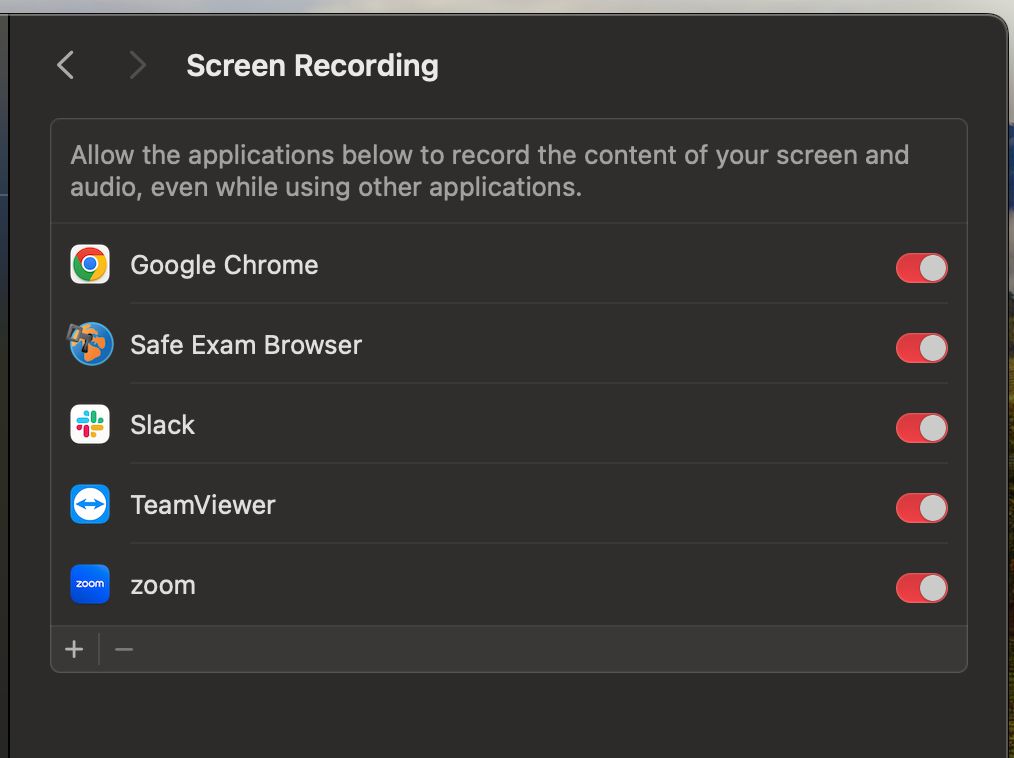Toggle screen recording for Safe Exam Browser
This screenshot has height=758, width=1014.
click(x=922, y=348)
